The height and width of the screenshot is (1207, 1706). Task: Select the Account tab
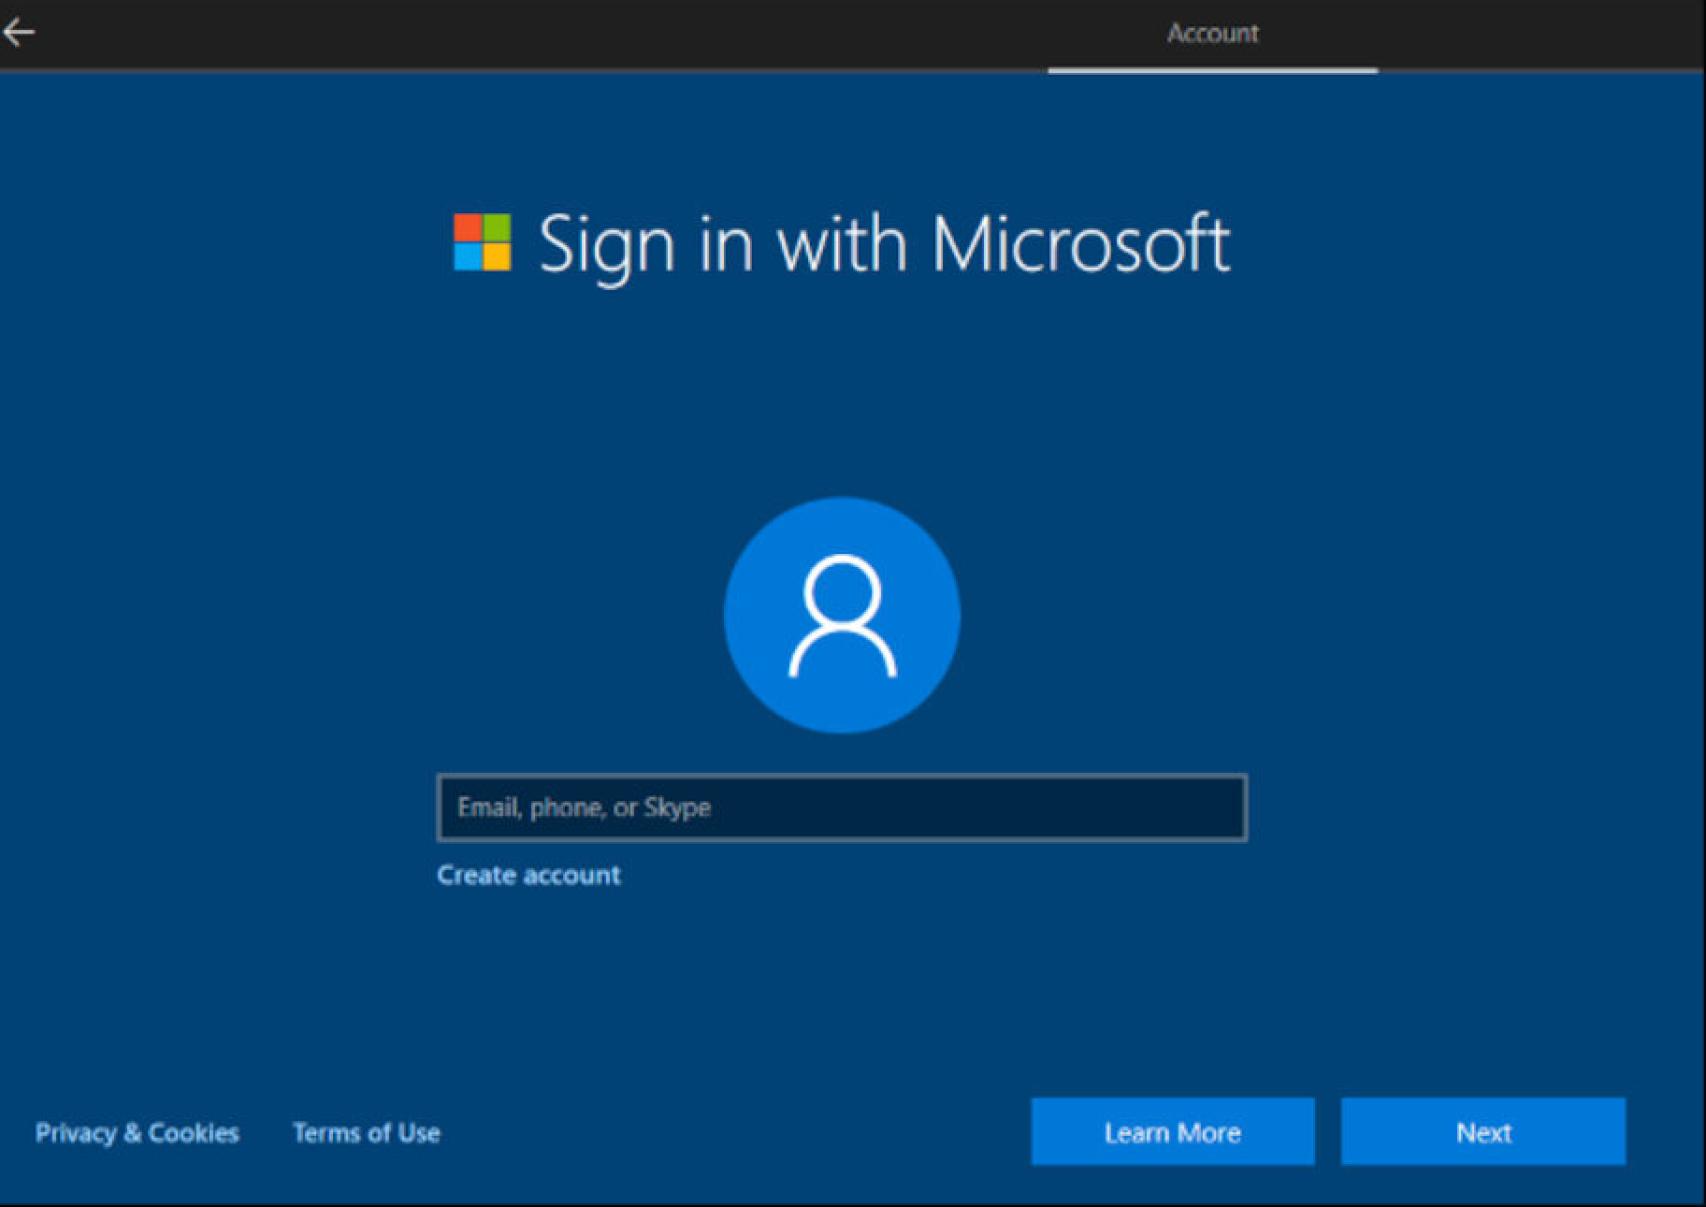click(1212, 33)
